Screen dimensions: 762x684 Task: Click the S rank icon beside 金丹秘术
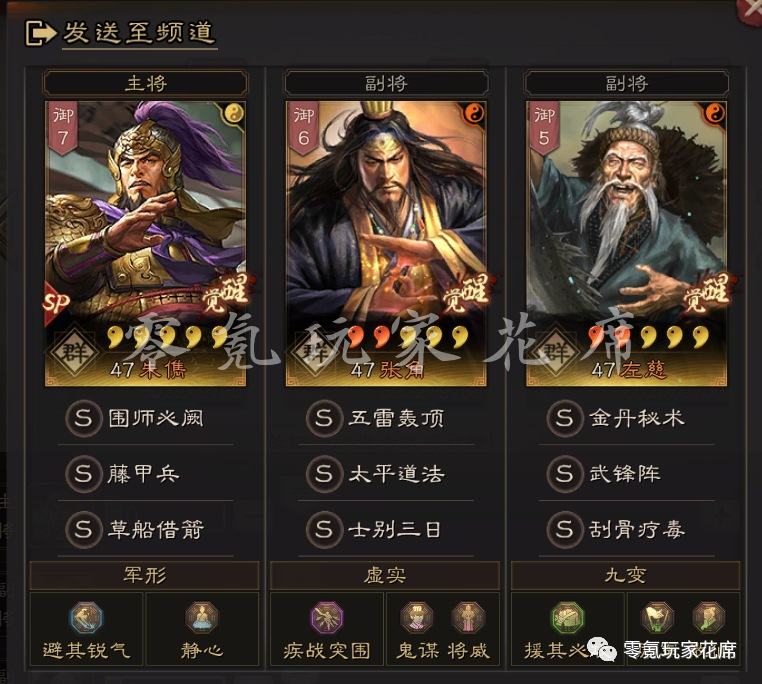[x=564, y=418]
